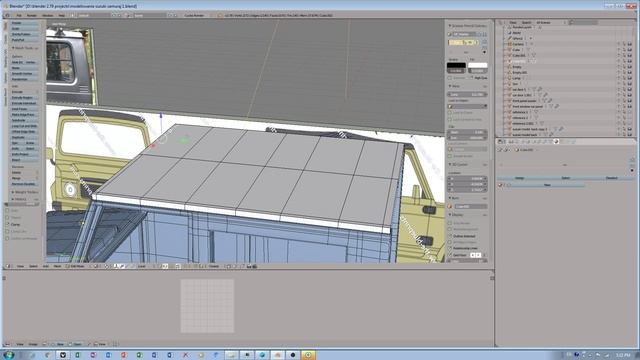Open the UV editor type selector icon
The width and height of the screenshot is (640, 360).
click(x=8, y=344)
